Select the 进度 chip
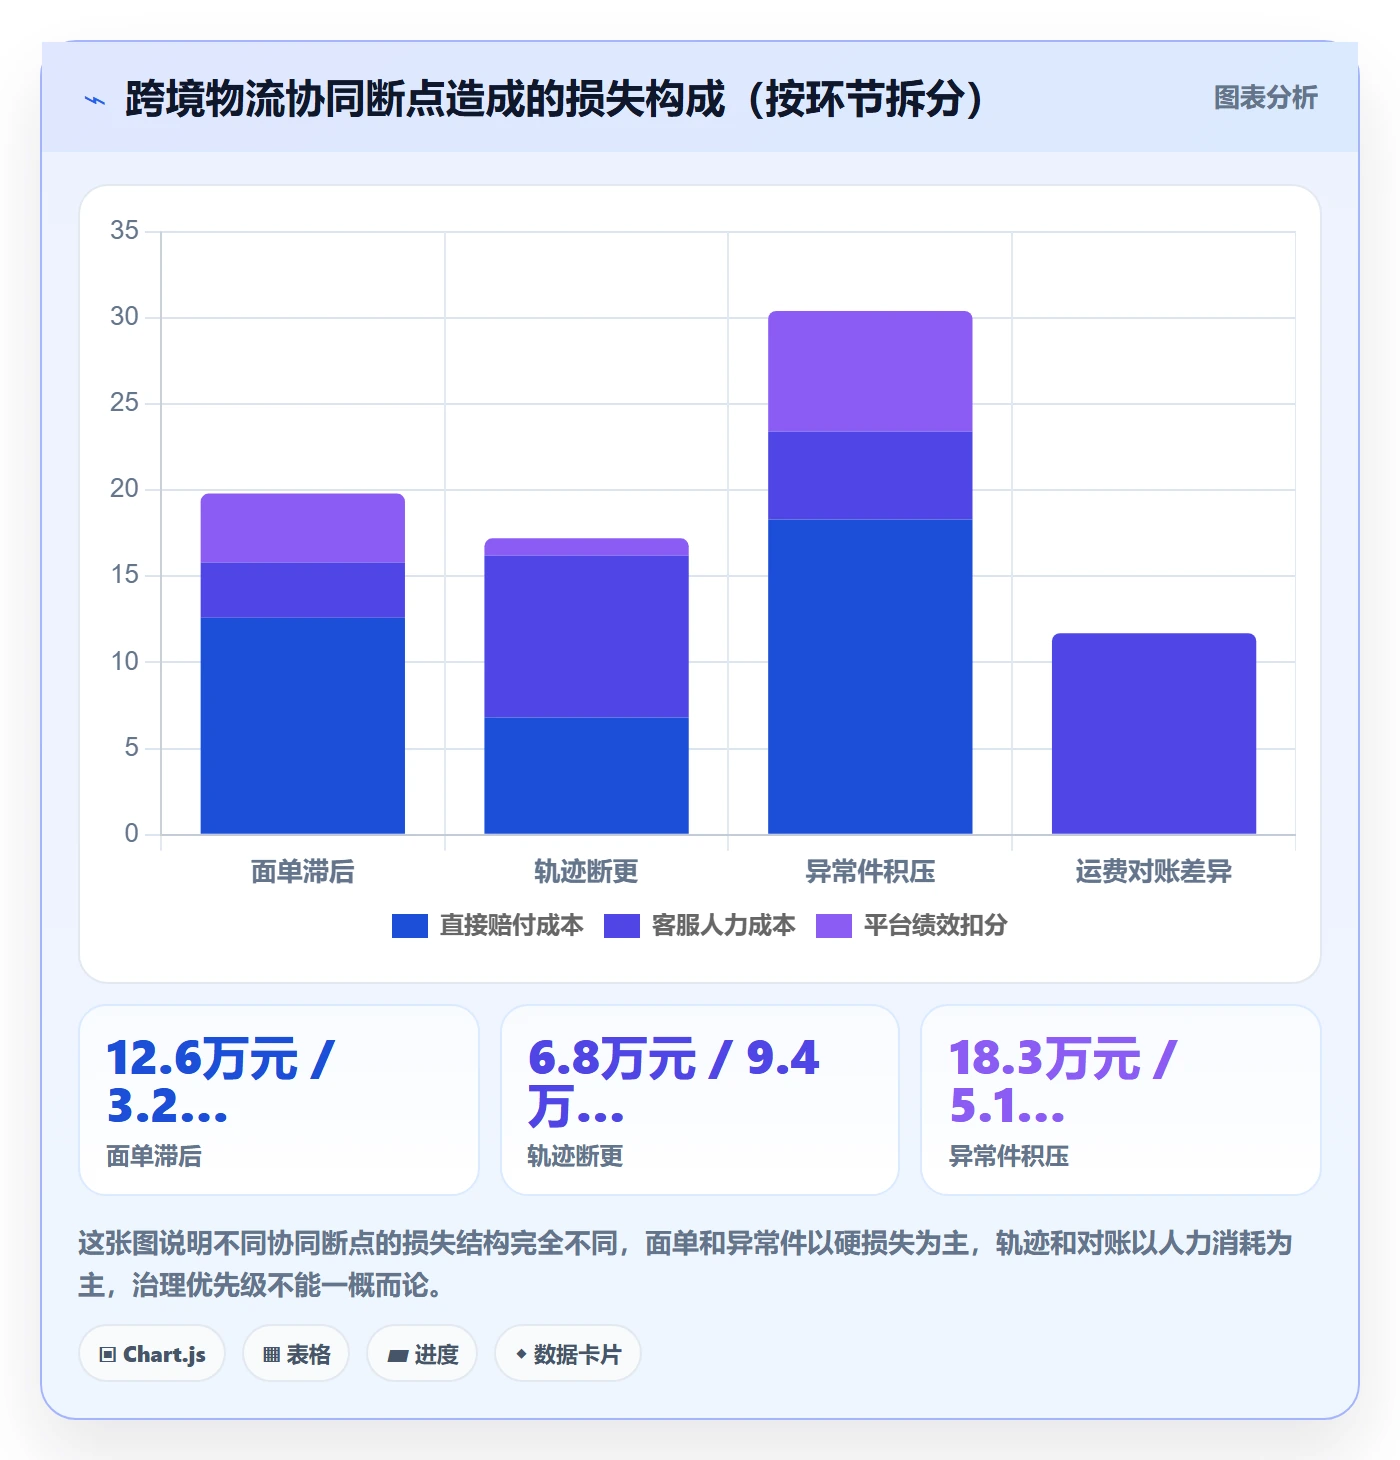Screen dimensions: 1400x1460 422,1354
